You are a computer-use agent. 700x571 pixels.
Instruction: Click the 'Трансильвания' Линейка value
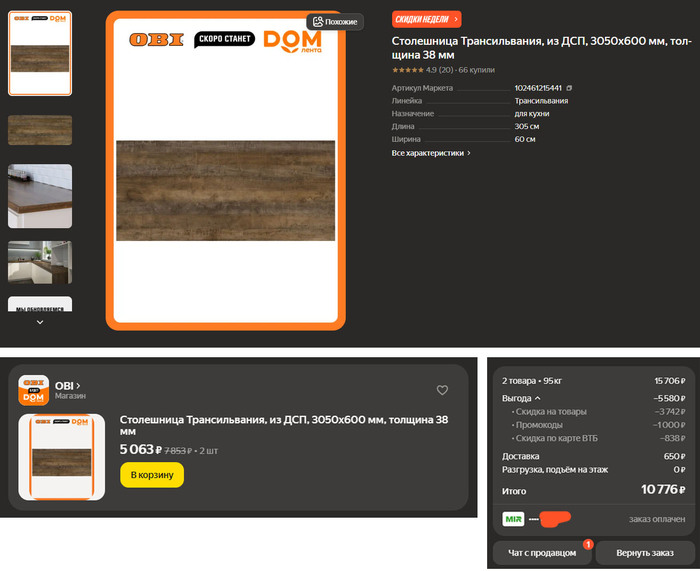point(541,100)
